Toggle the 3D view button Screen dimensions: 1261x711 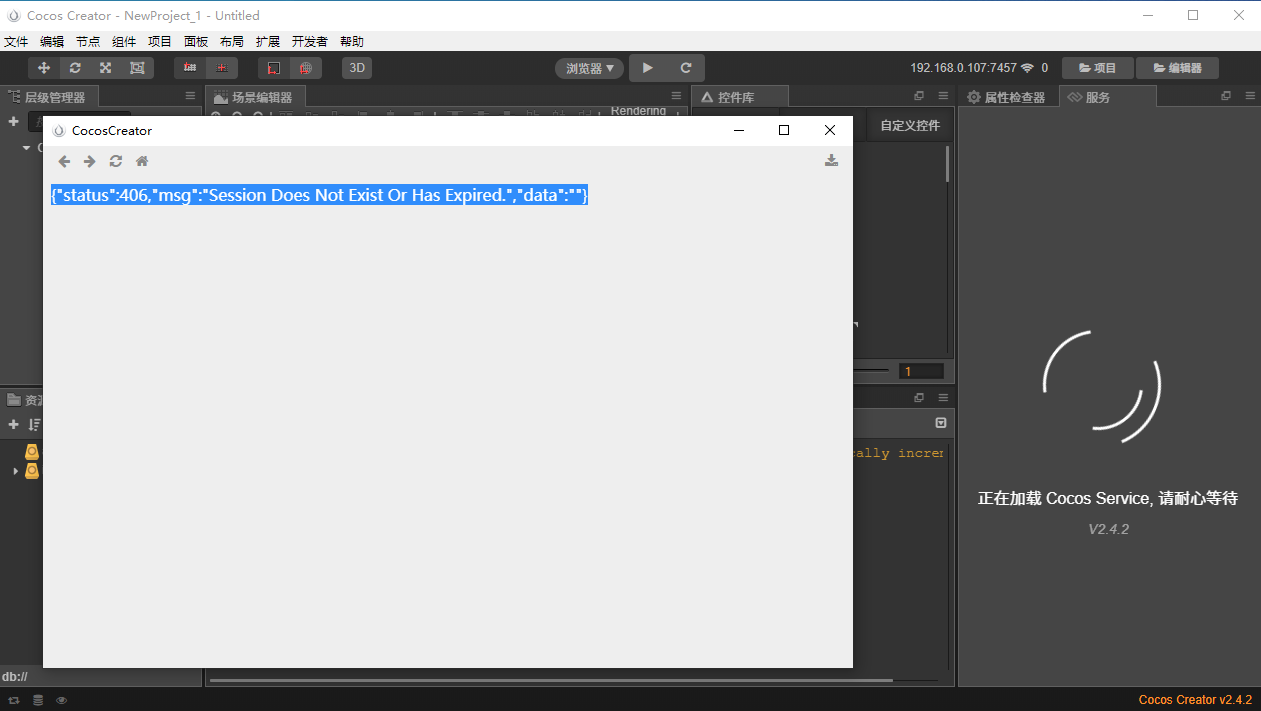[x=357, y=68]
